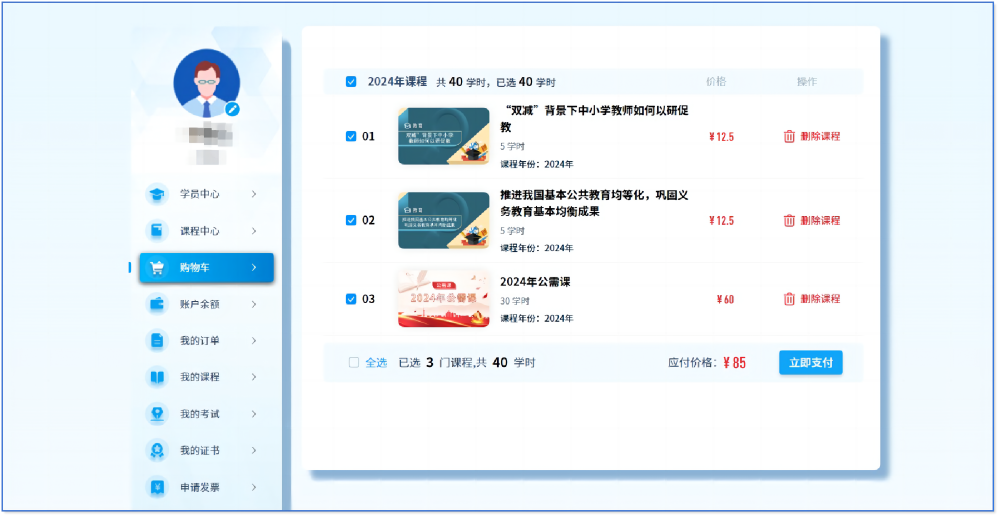
Task: Expand the 我的订单 chevron arrow
Action: click(x=254, y=340)
